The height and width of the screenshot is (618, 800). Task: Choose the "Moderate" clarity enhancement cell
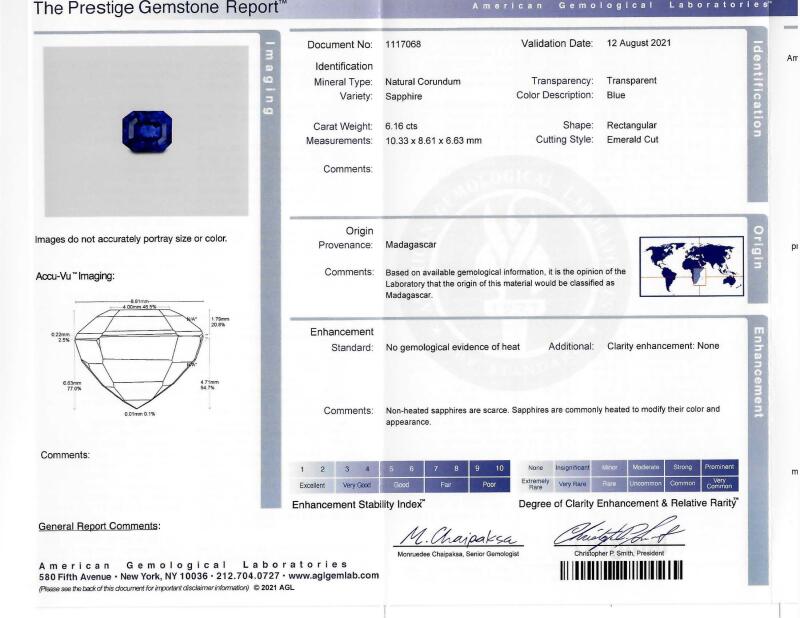pos(646,467)
